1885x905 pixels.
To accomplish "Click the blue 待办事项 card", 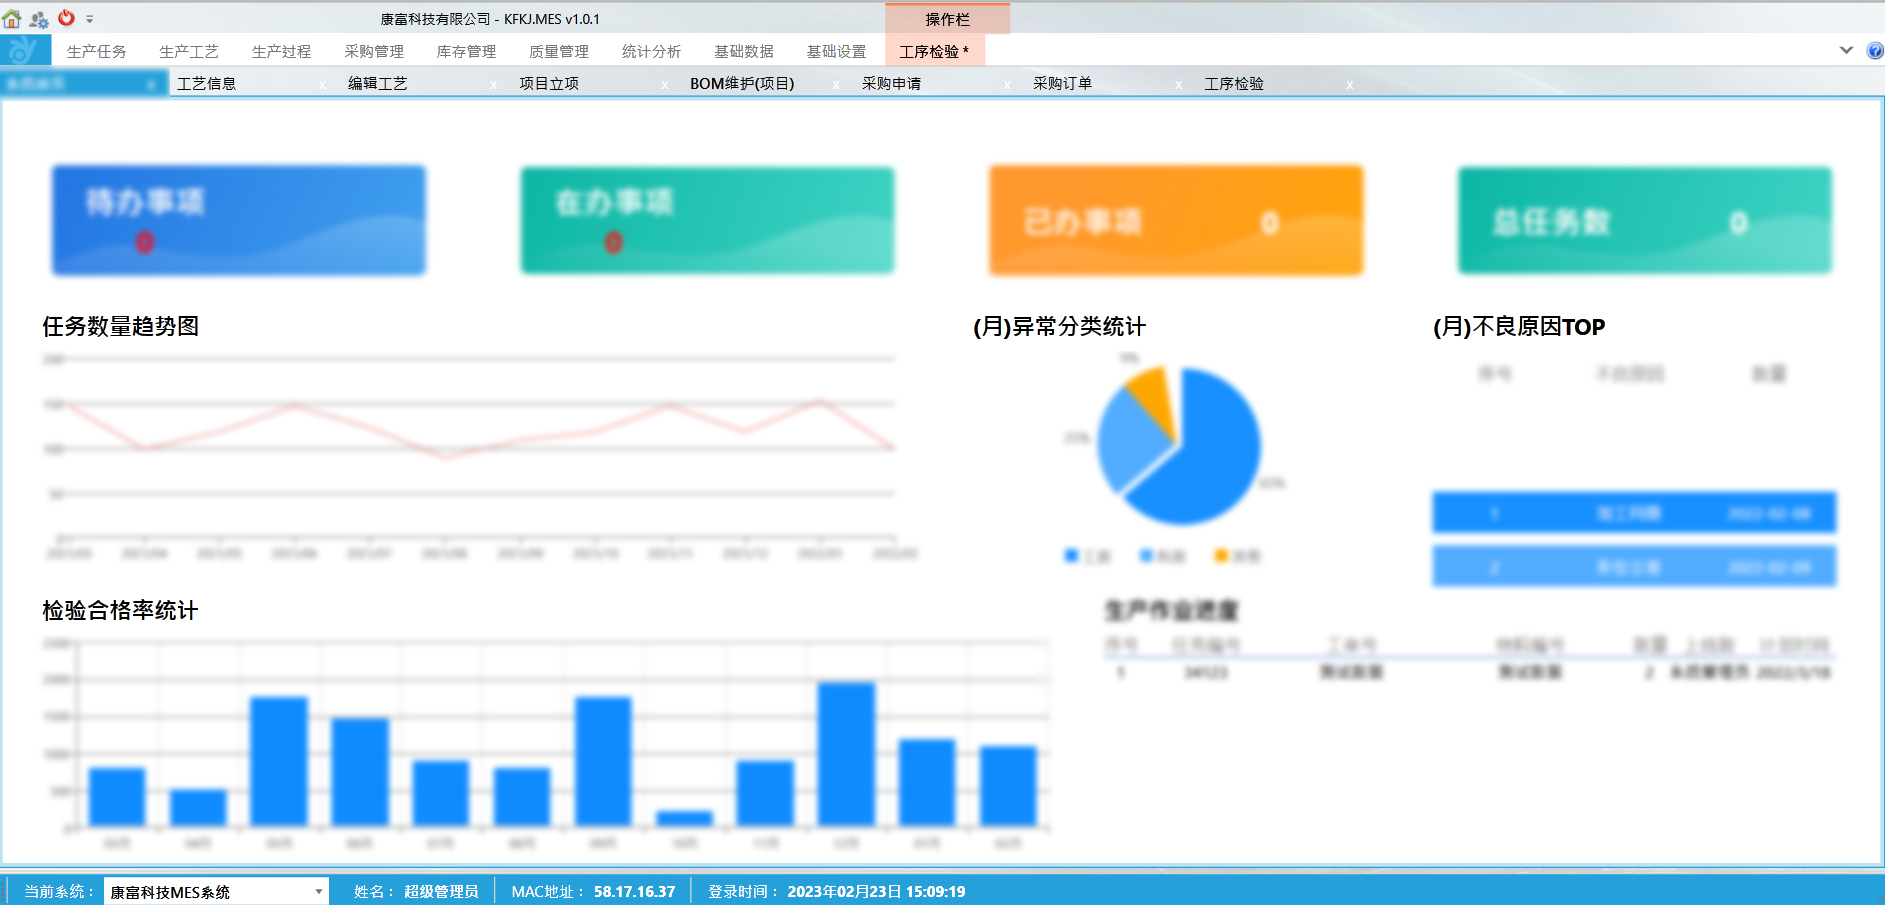I will [x=239, y=220].
